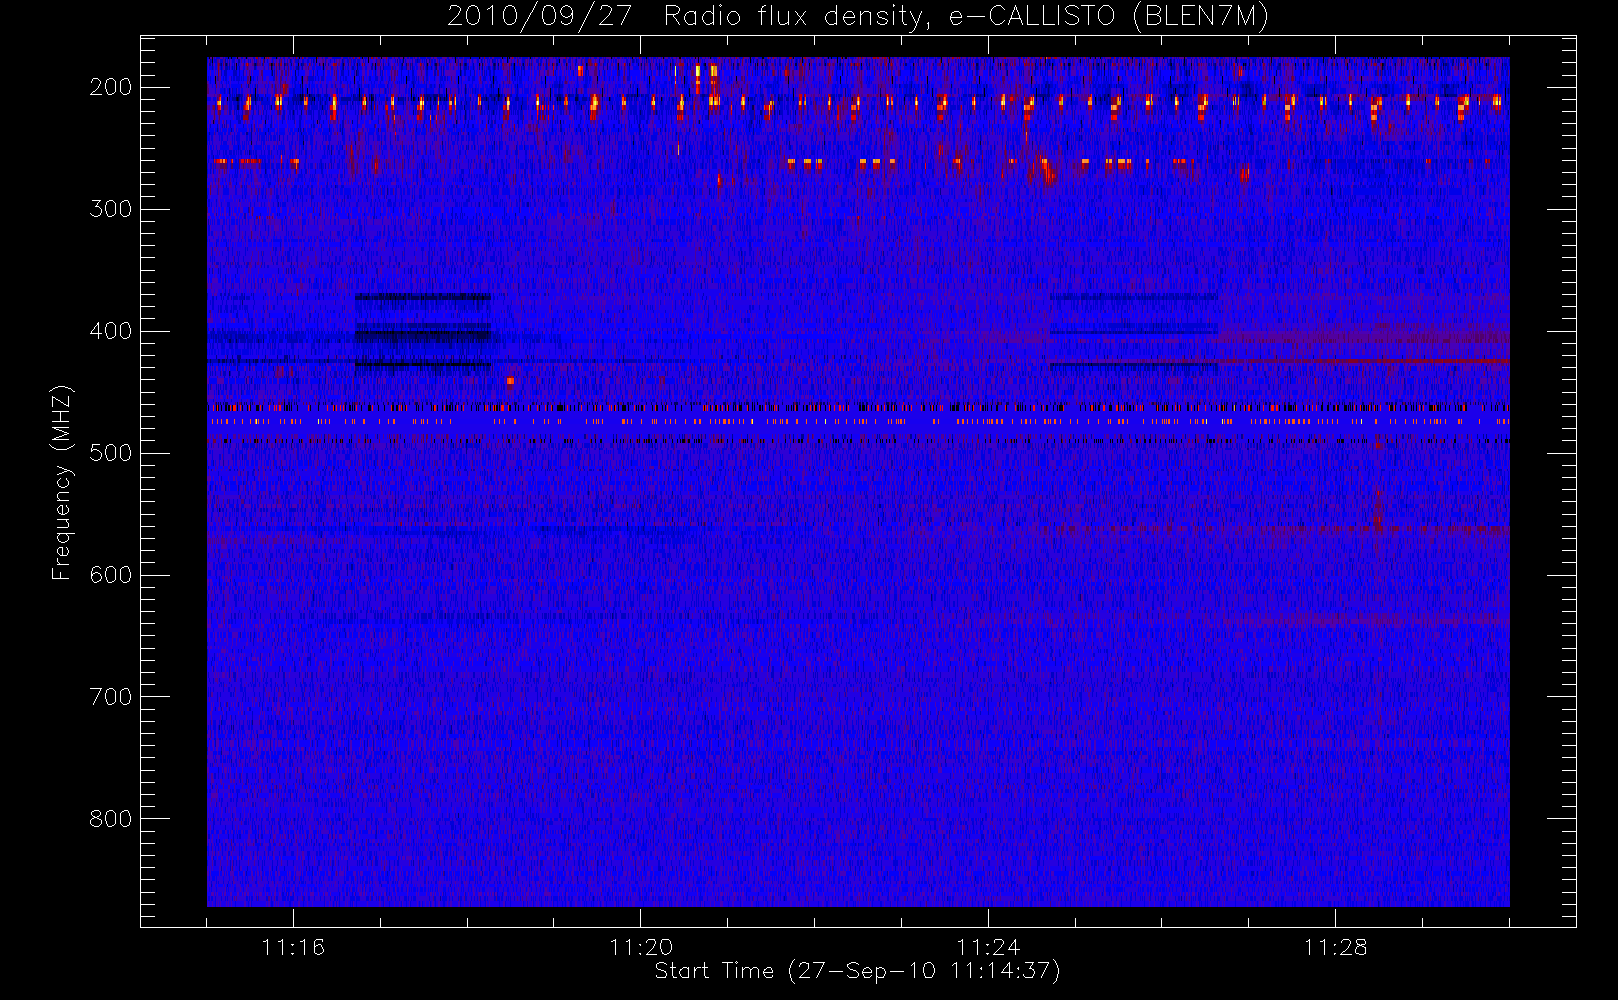
Task: Click the 'Frequency (MHZ)' axis label
Action: click(62, 482)
